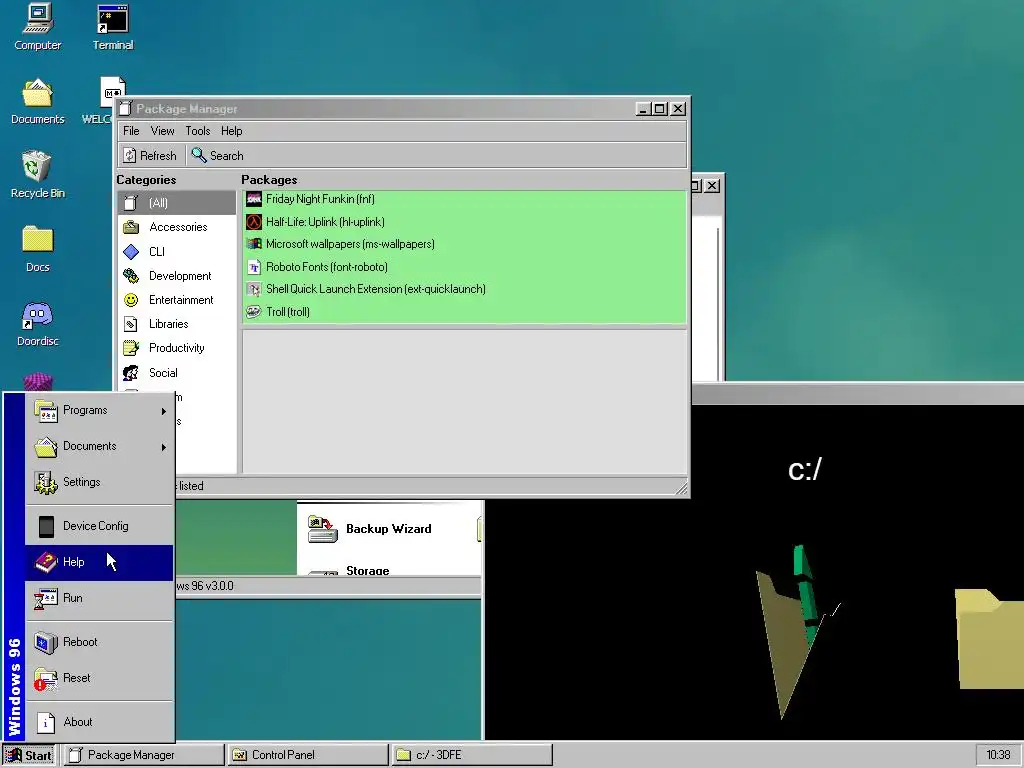Switch to Control Panel taskbar button
1024x768 pixels.
(308, 755)
